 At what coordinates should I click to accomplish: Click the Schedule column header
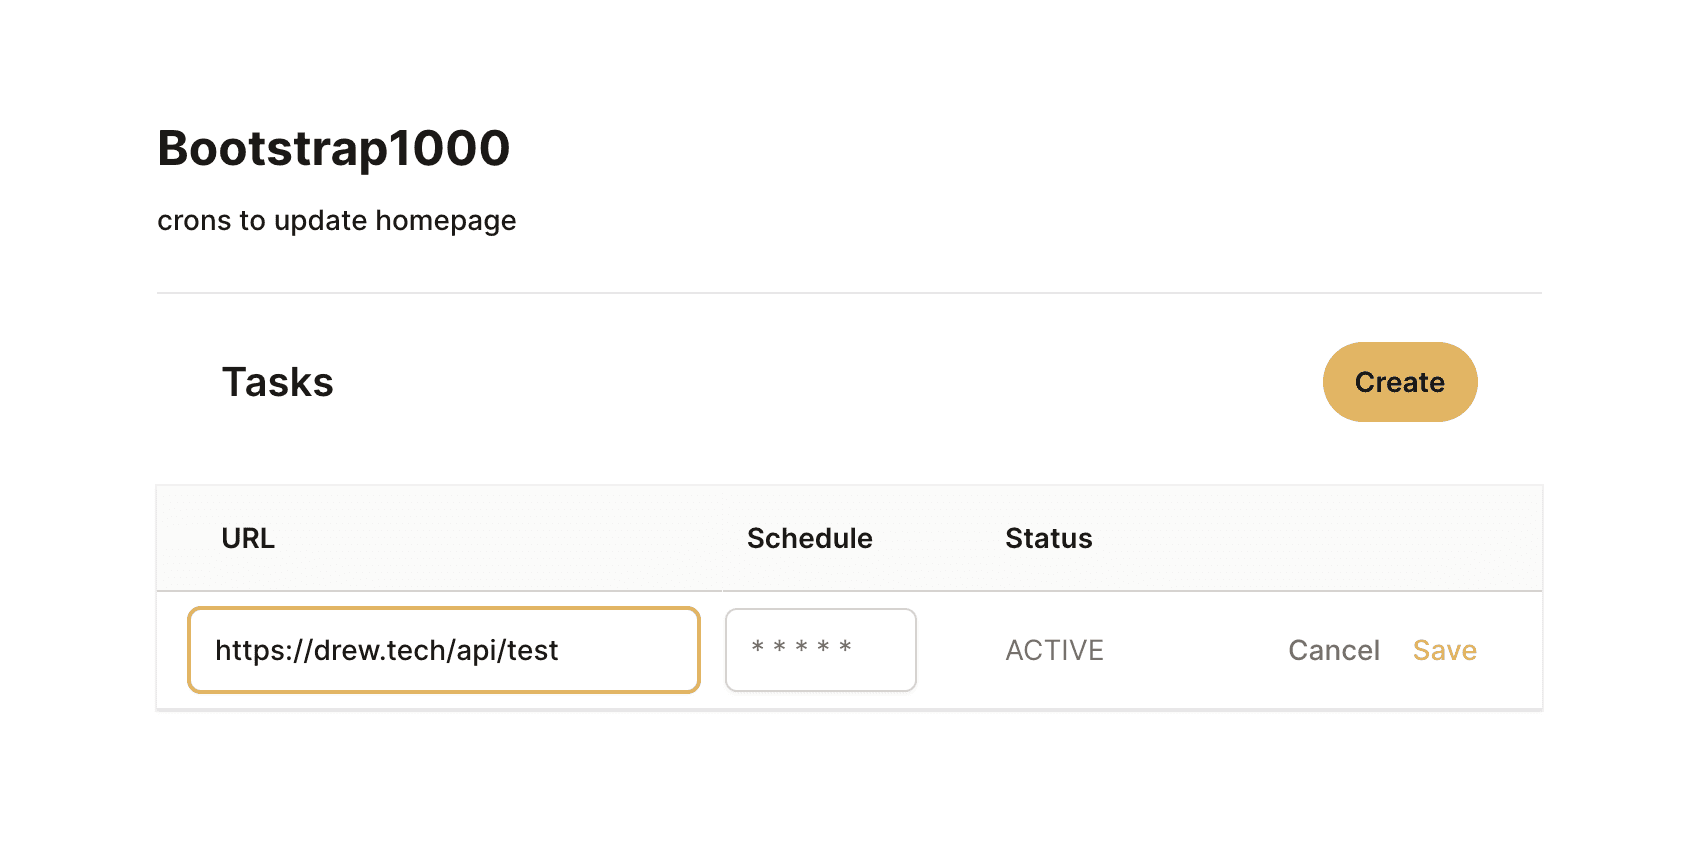810,538
